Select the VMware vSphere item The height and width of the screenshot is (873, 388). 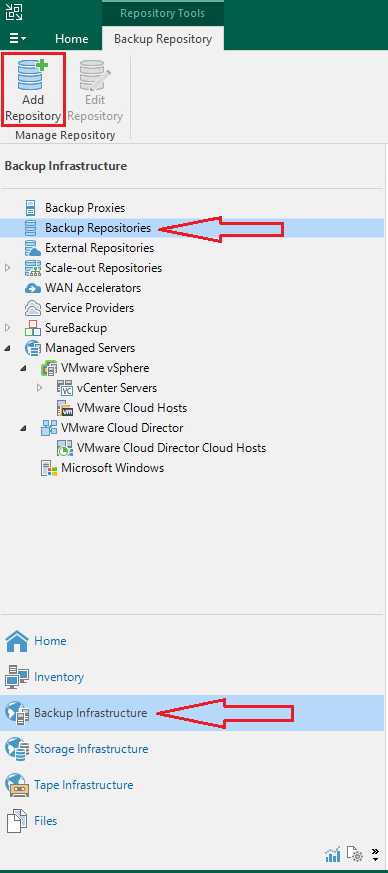click(105, 368)
